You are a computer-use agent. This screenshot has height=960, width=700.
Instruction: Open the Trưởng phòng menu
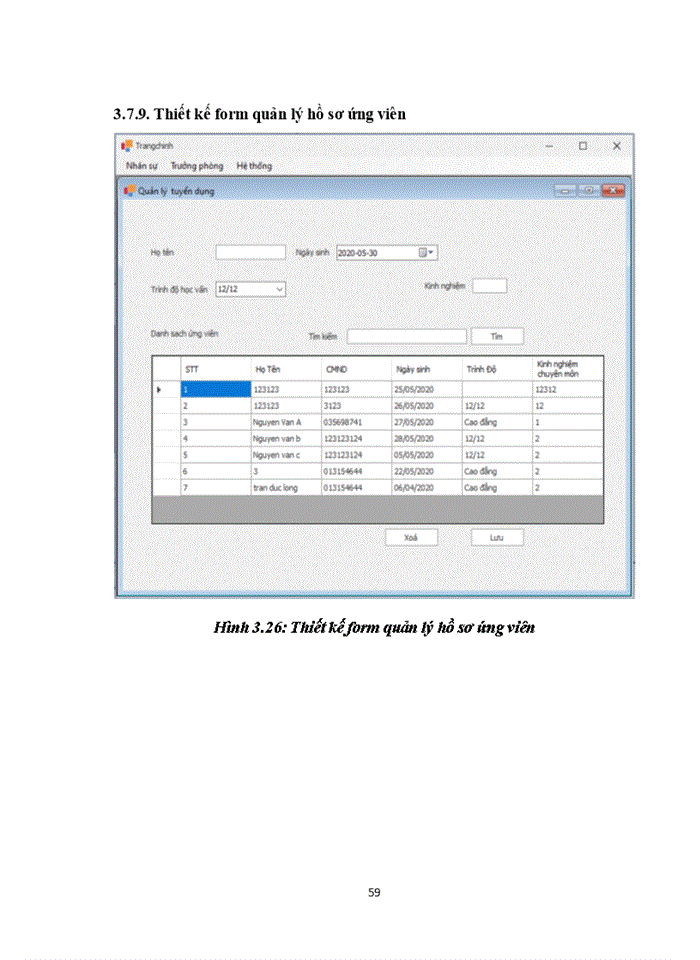[197, 166]
